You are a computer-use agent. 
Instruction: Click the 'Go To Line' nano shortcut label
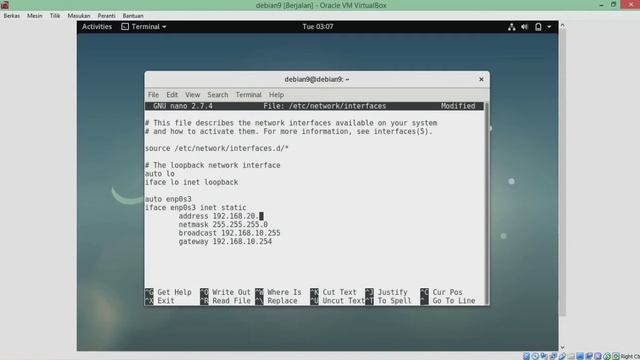454,301
